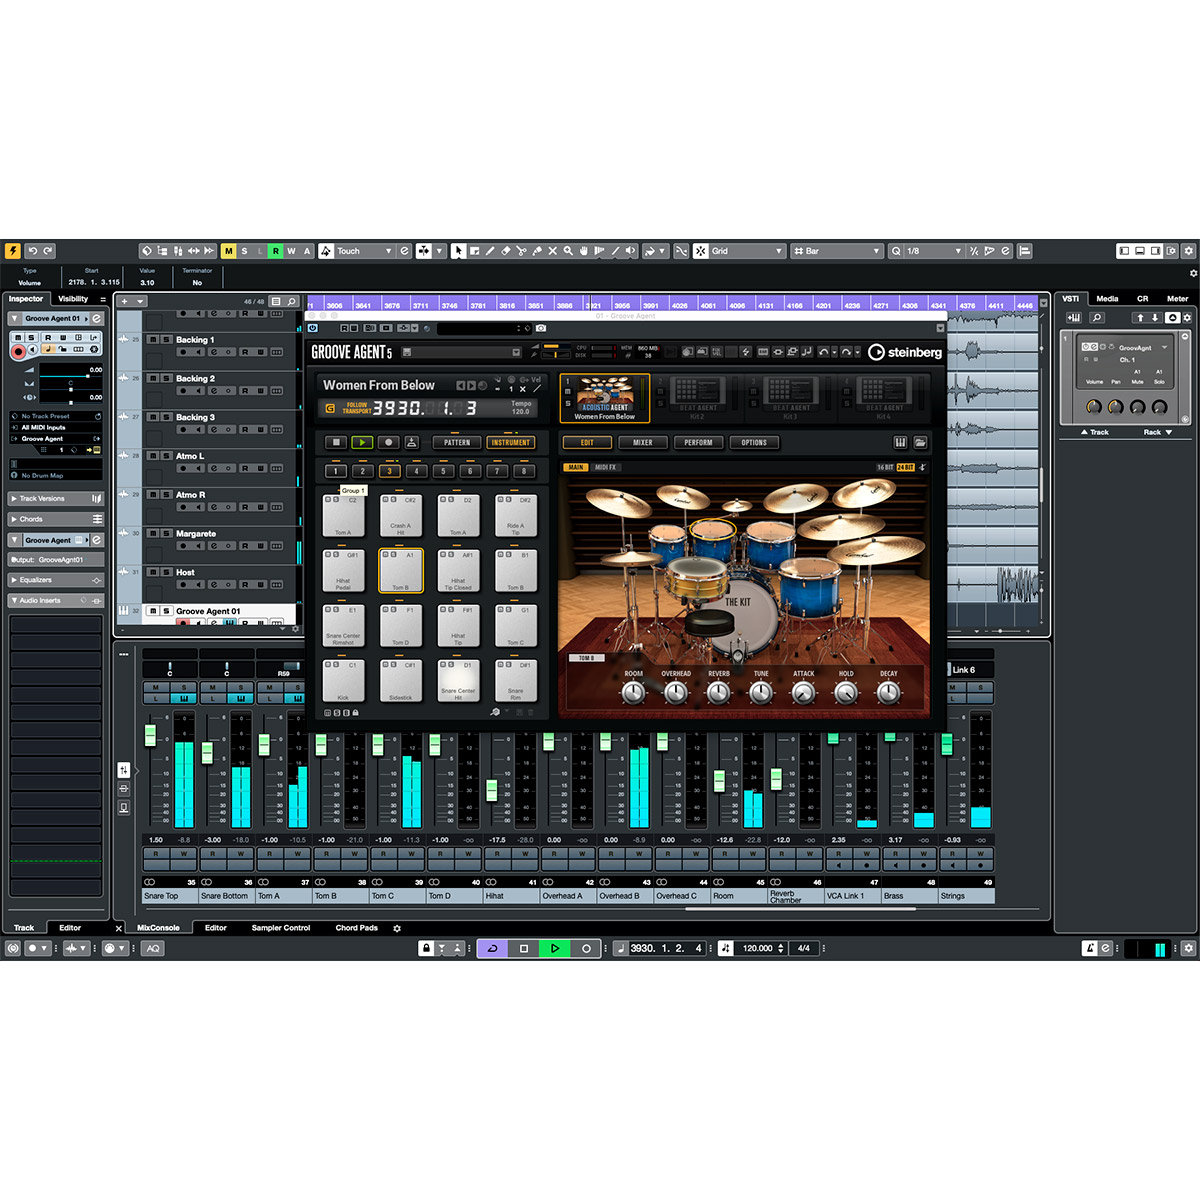
Task: Switch to the Media tab
Action: point(1107,298)
